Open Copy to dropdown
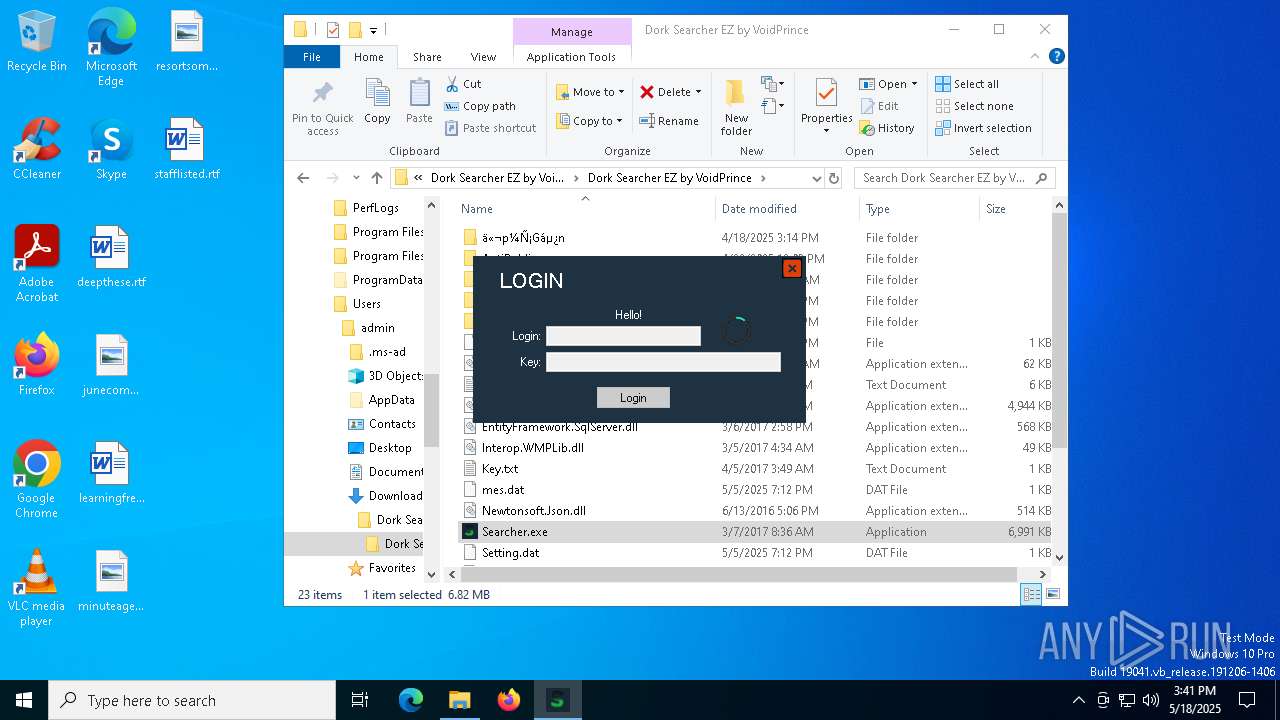 589,121
